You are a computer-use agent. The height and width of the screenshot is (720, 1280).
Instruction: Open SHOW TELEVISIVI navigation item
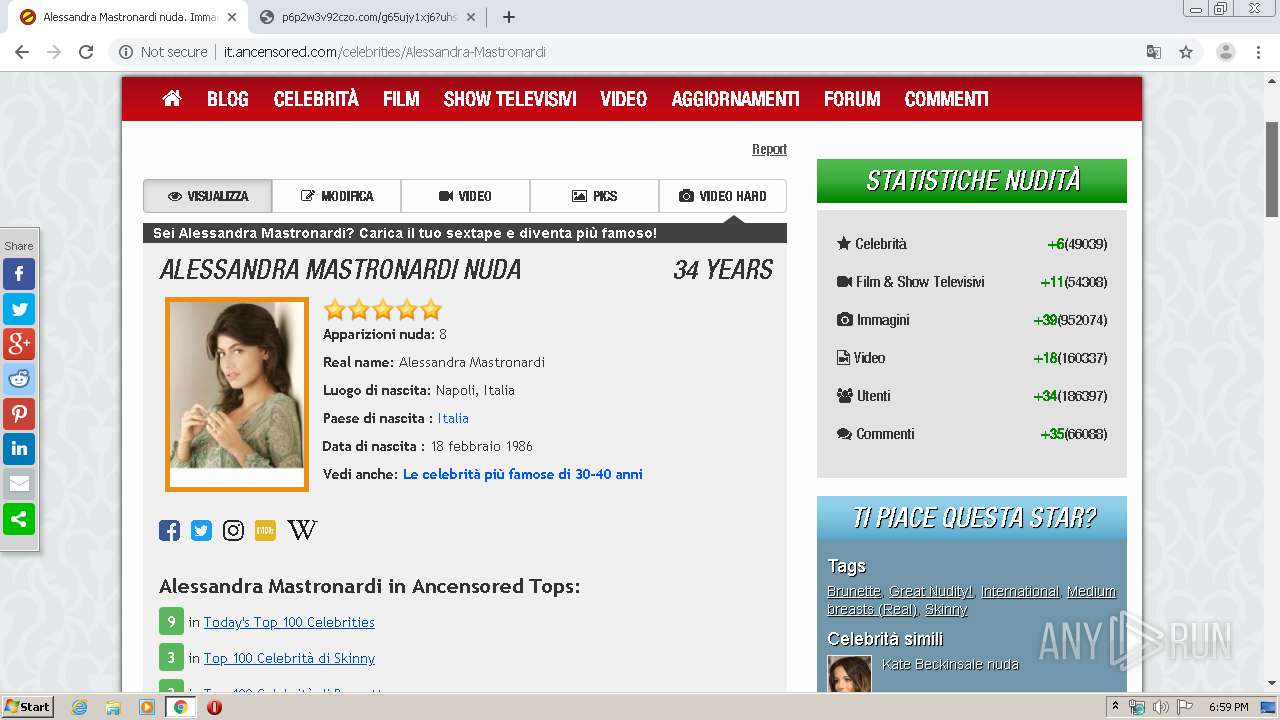pyautogui.click(x=510, y=99)
